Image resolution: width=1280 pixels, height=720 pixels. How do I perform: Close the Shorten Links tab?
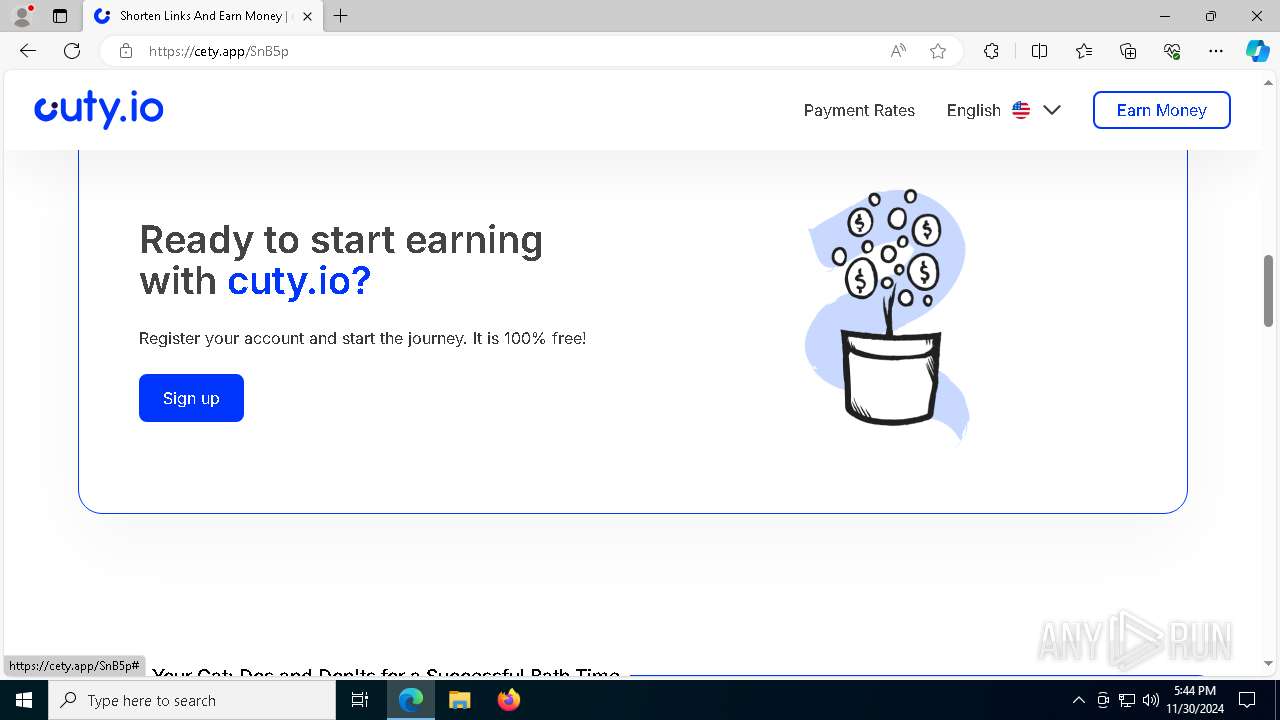(x=307, y=16)
